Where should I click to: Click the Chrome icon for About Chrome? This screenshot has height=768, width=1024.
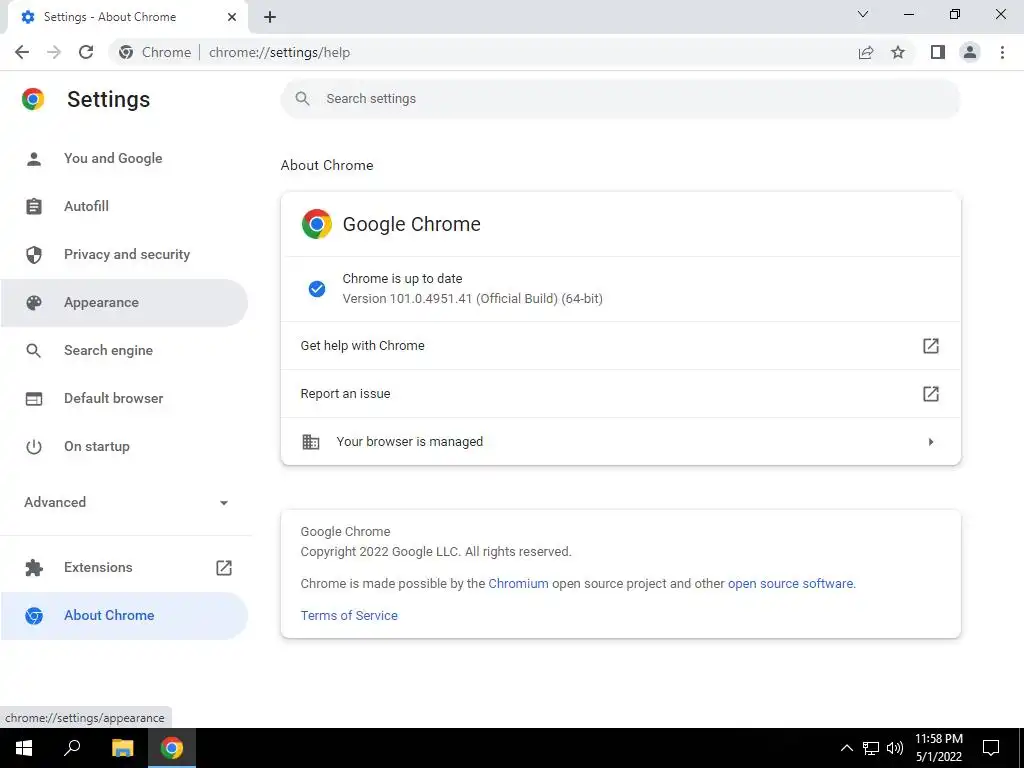click(33, 616)
